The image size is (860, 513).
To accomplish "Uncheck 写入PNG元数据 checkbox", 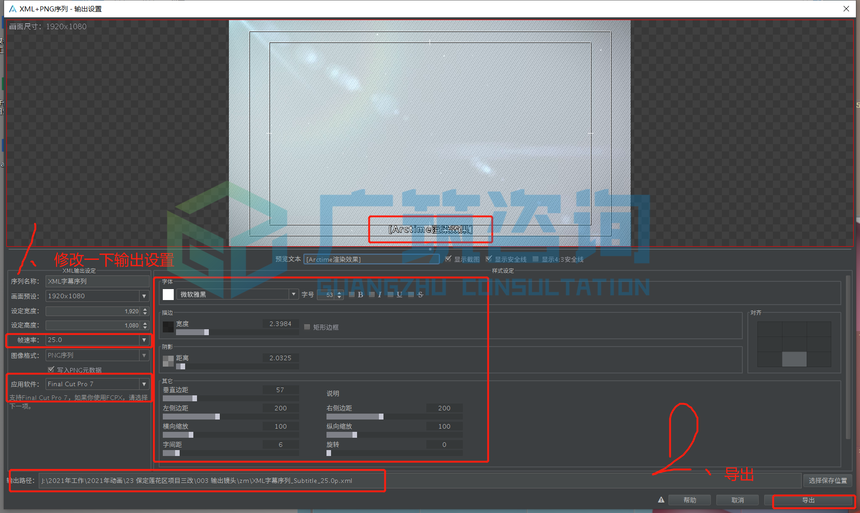I will [x=51, y=370].
